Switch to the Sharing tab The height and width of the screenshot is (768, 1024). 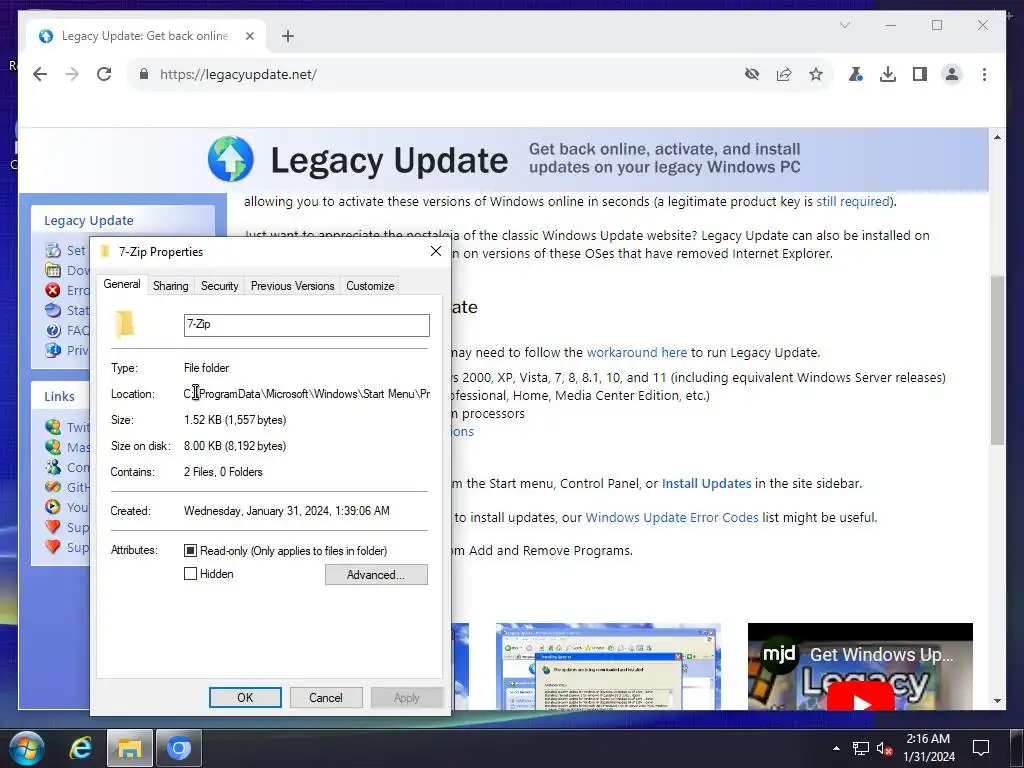170,285
